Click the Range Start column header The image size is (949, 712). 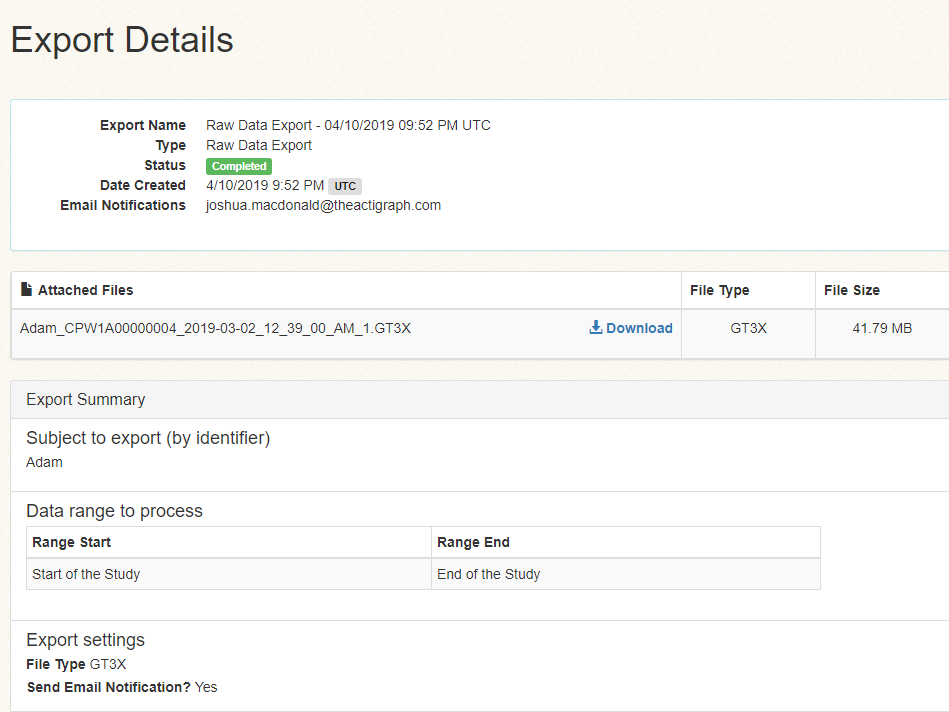pos(72,542)
